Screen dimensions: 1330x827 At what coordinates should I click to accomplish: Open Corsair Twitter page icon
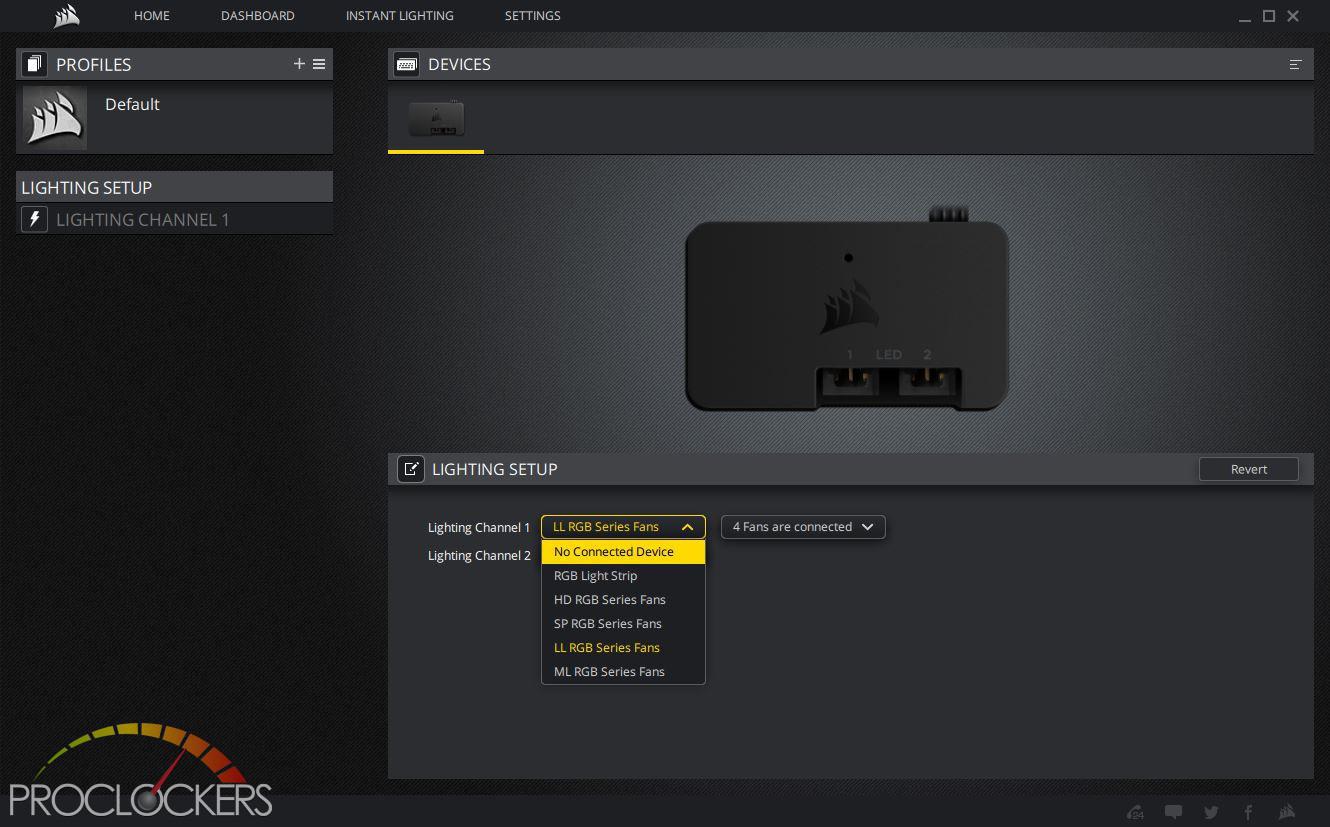(1211, 812)
